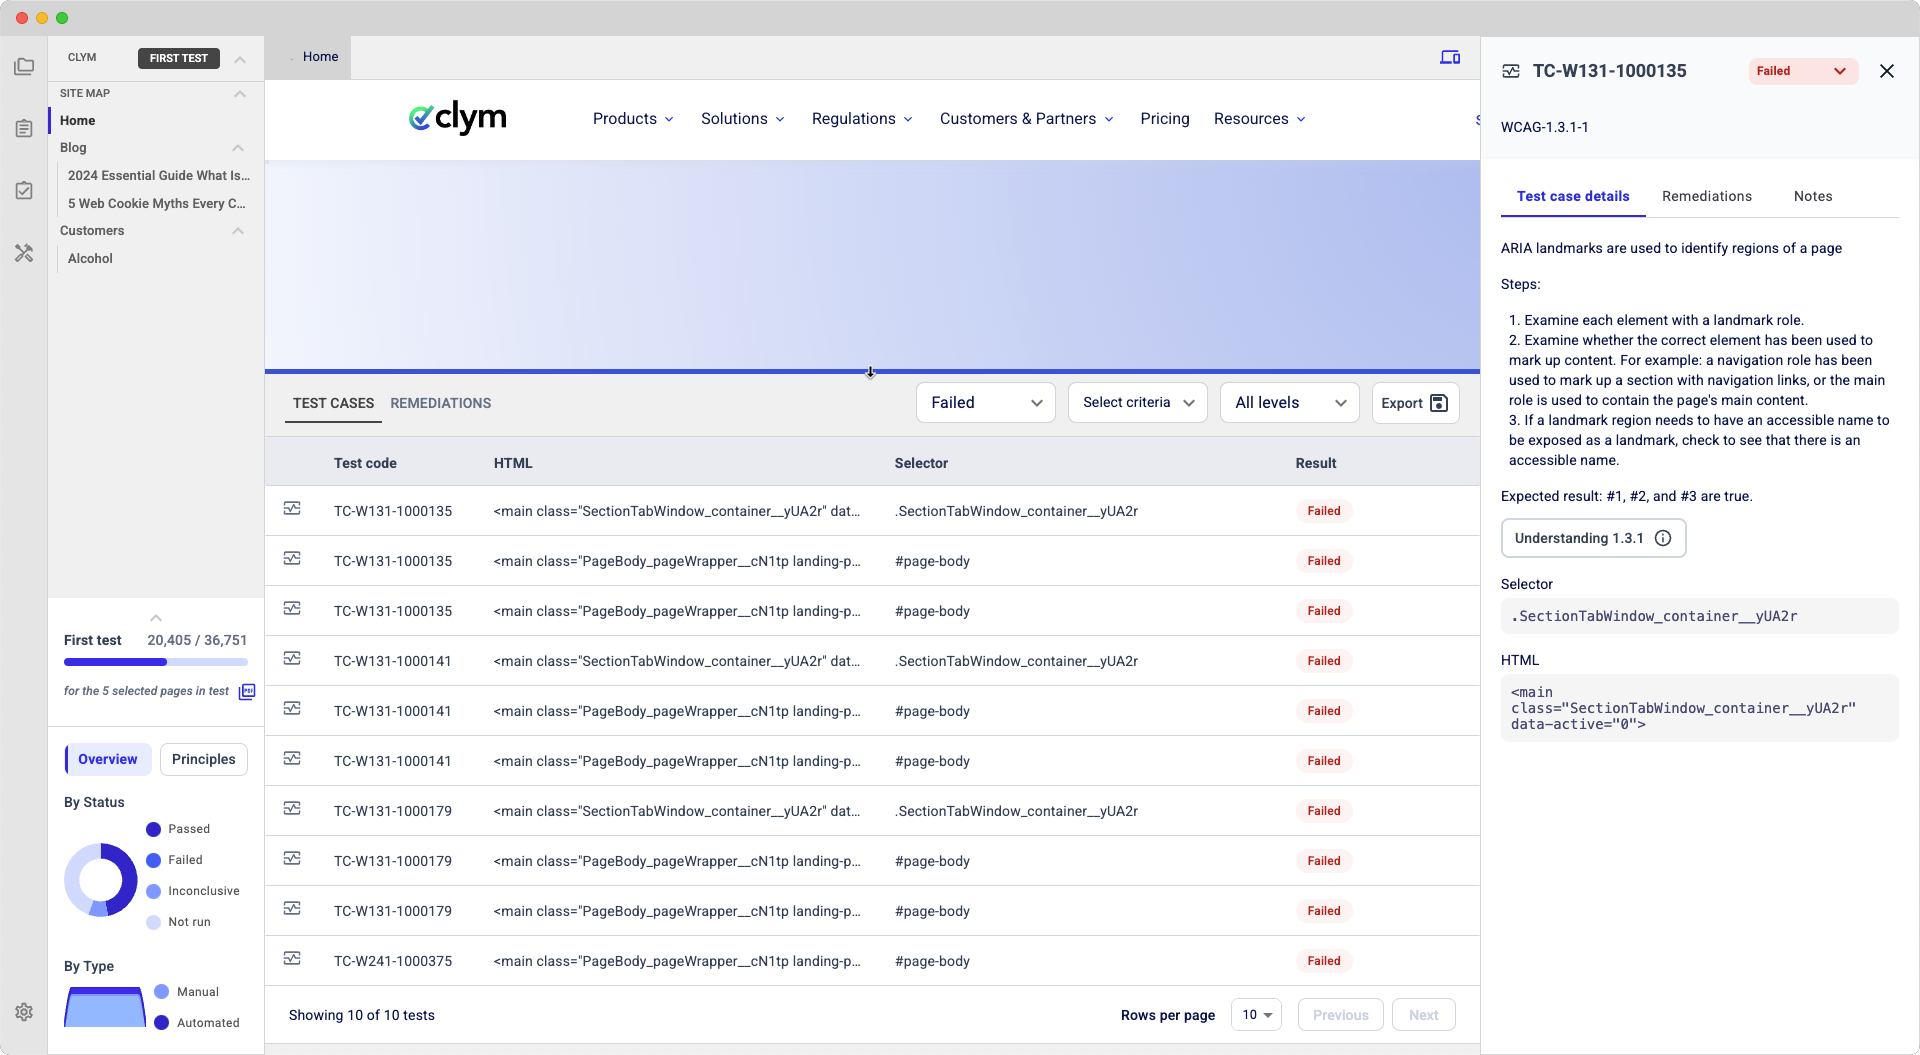The image size is (1920, 1055).
Task: Open the tools wrench icon in left rail
Action: [24, 253]
